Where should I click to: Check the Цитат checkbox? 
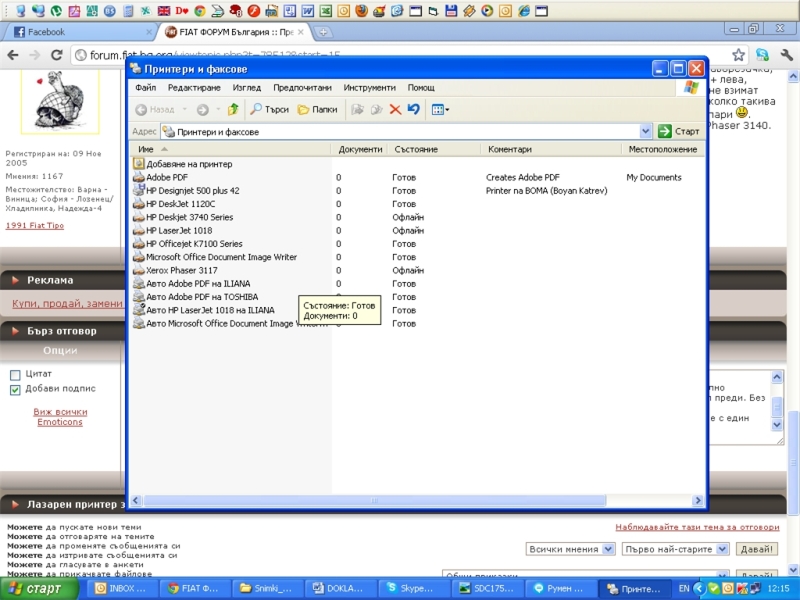point(15,375)
